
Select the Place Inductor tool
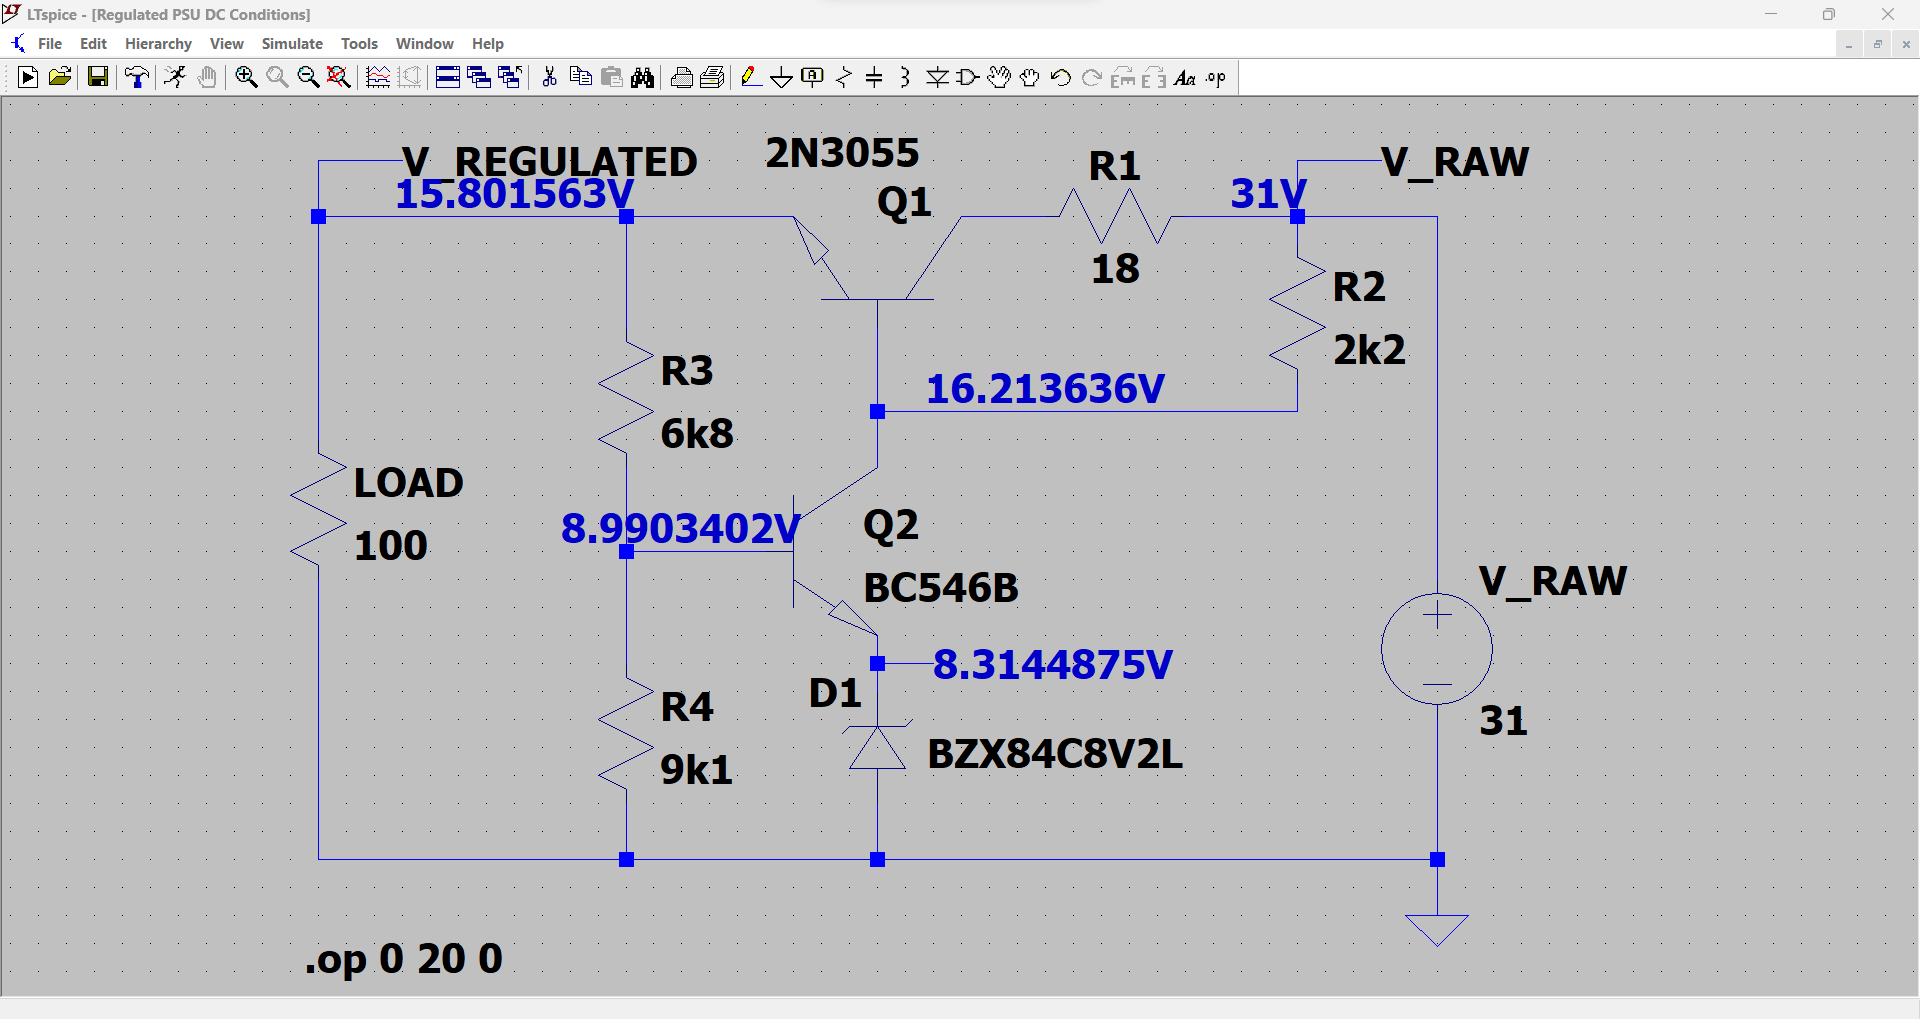tap(905, 77)
